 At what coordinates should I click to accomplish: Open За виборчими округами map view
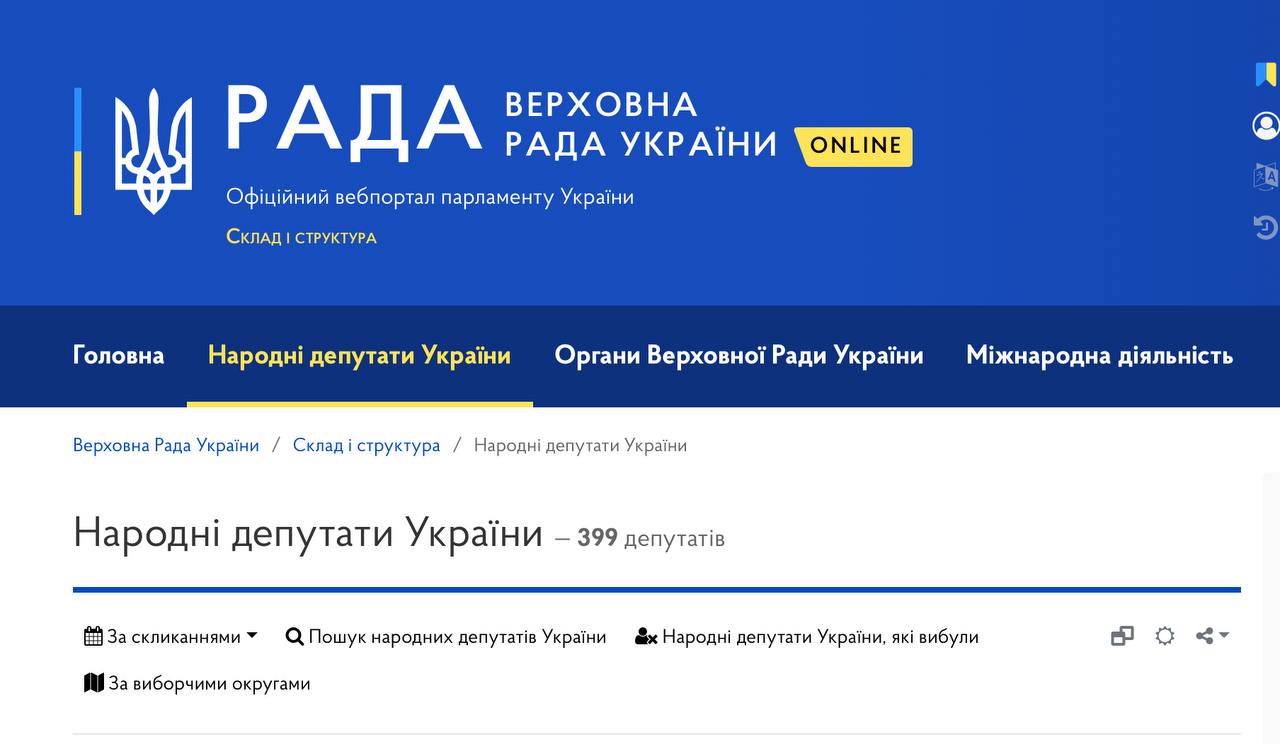click(x=197, y=684)
